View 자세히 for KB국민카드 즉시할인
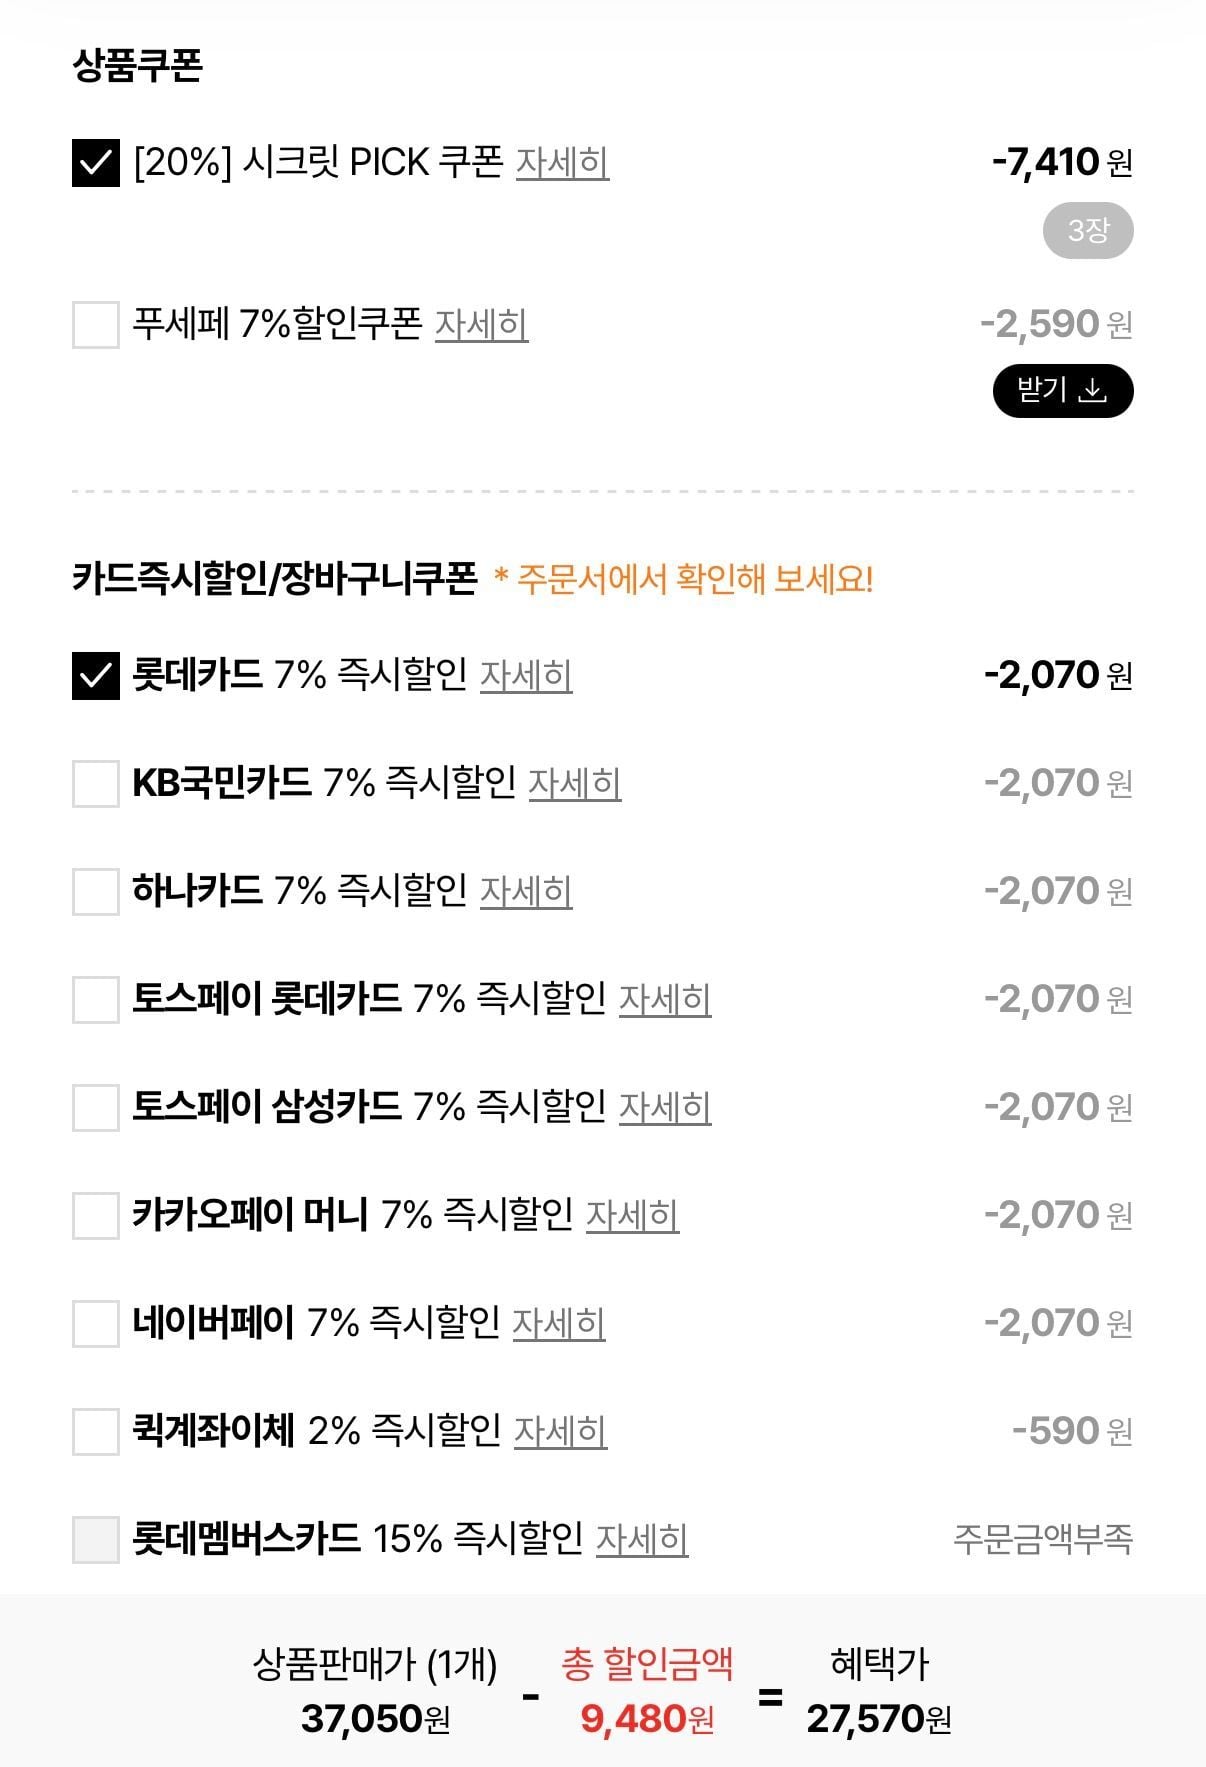 point(574,784)
